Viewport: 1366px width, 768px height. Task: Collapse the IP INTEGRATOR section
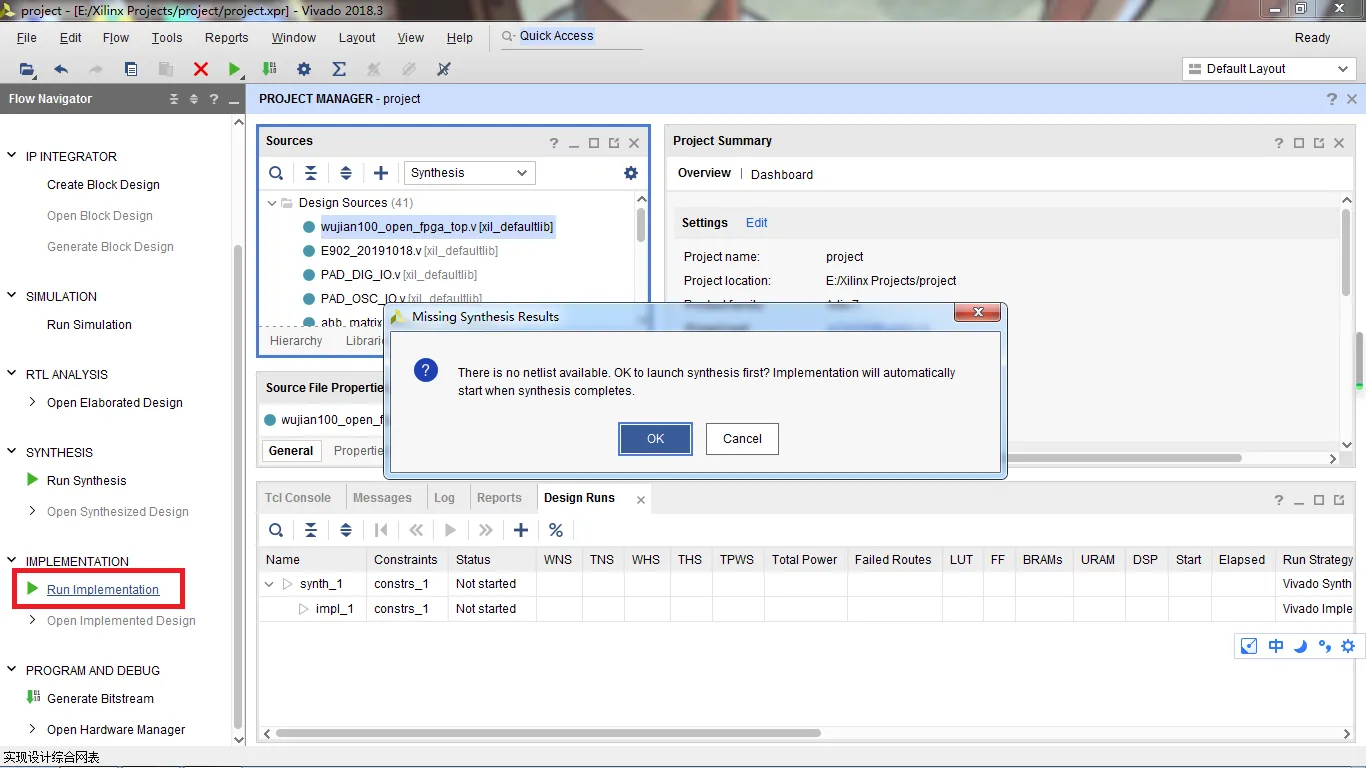point(13,156)
